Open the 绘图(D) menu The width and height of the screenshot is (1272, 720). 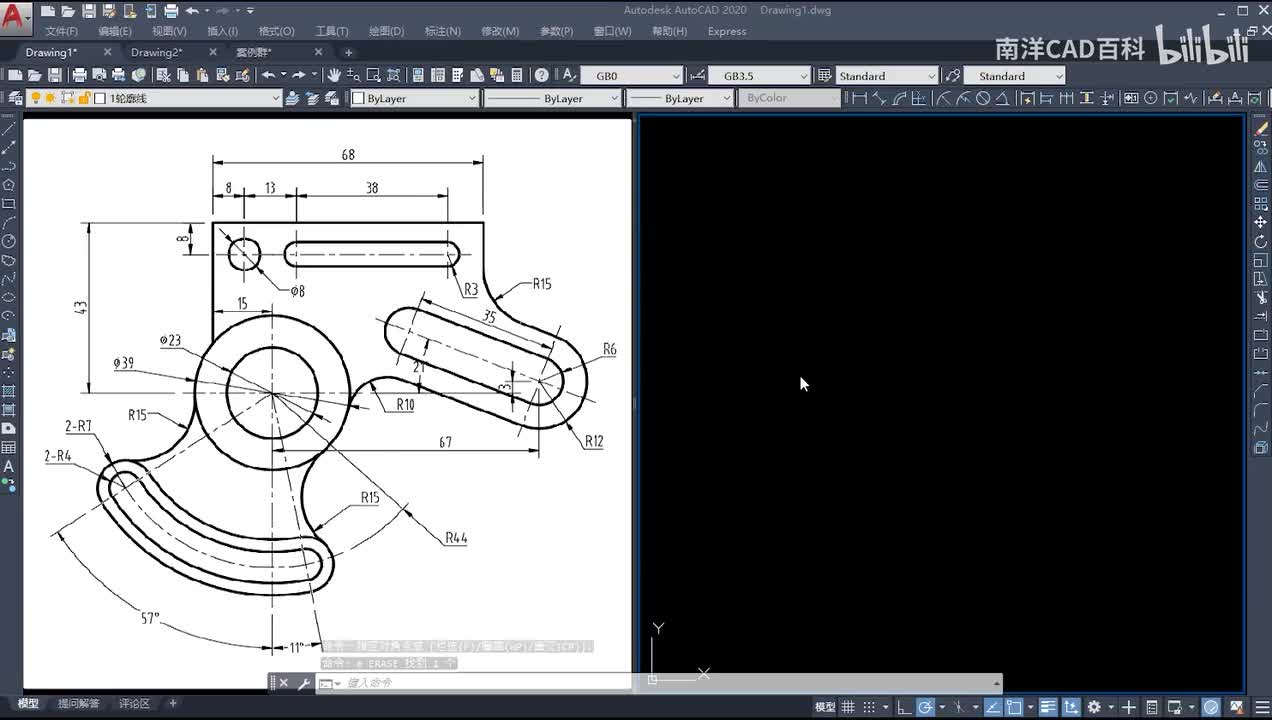[385, 32]
